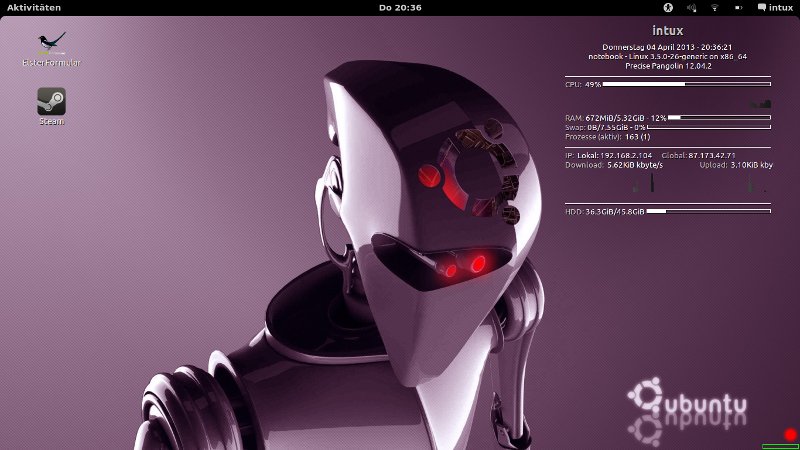Click the date line Donnerstag 04 April 2013
The width and height of the screenshot is (800, 450).
667,47
